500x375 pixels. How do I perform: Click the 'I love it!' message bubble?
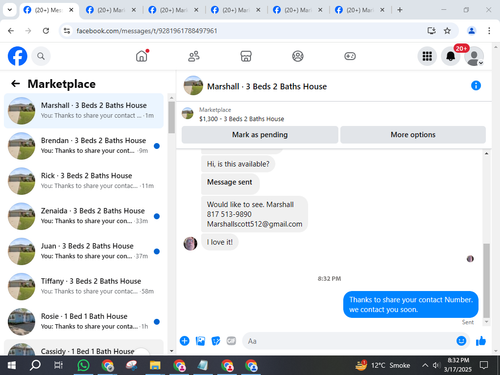coord(220,242)
